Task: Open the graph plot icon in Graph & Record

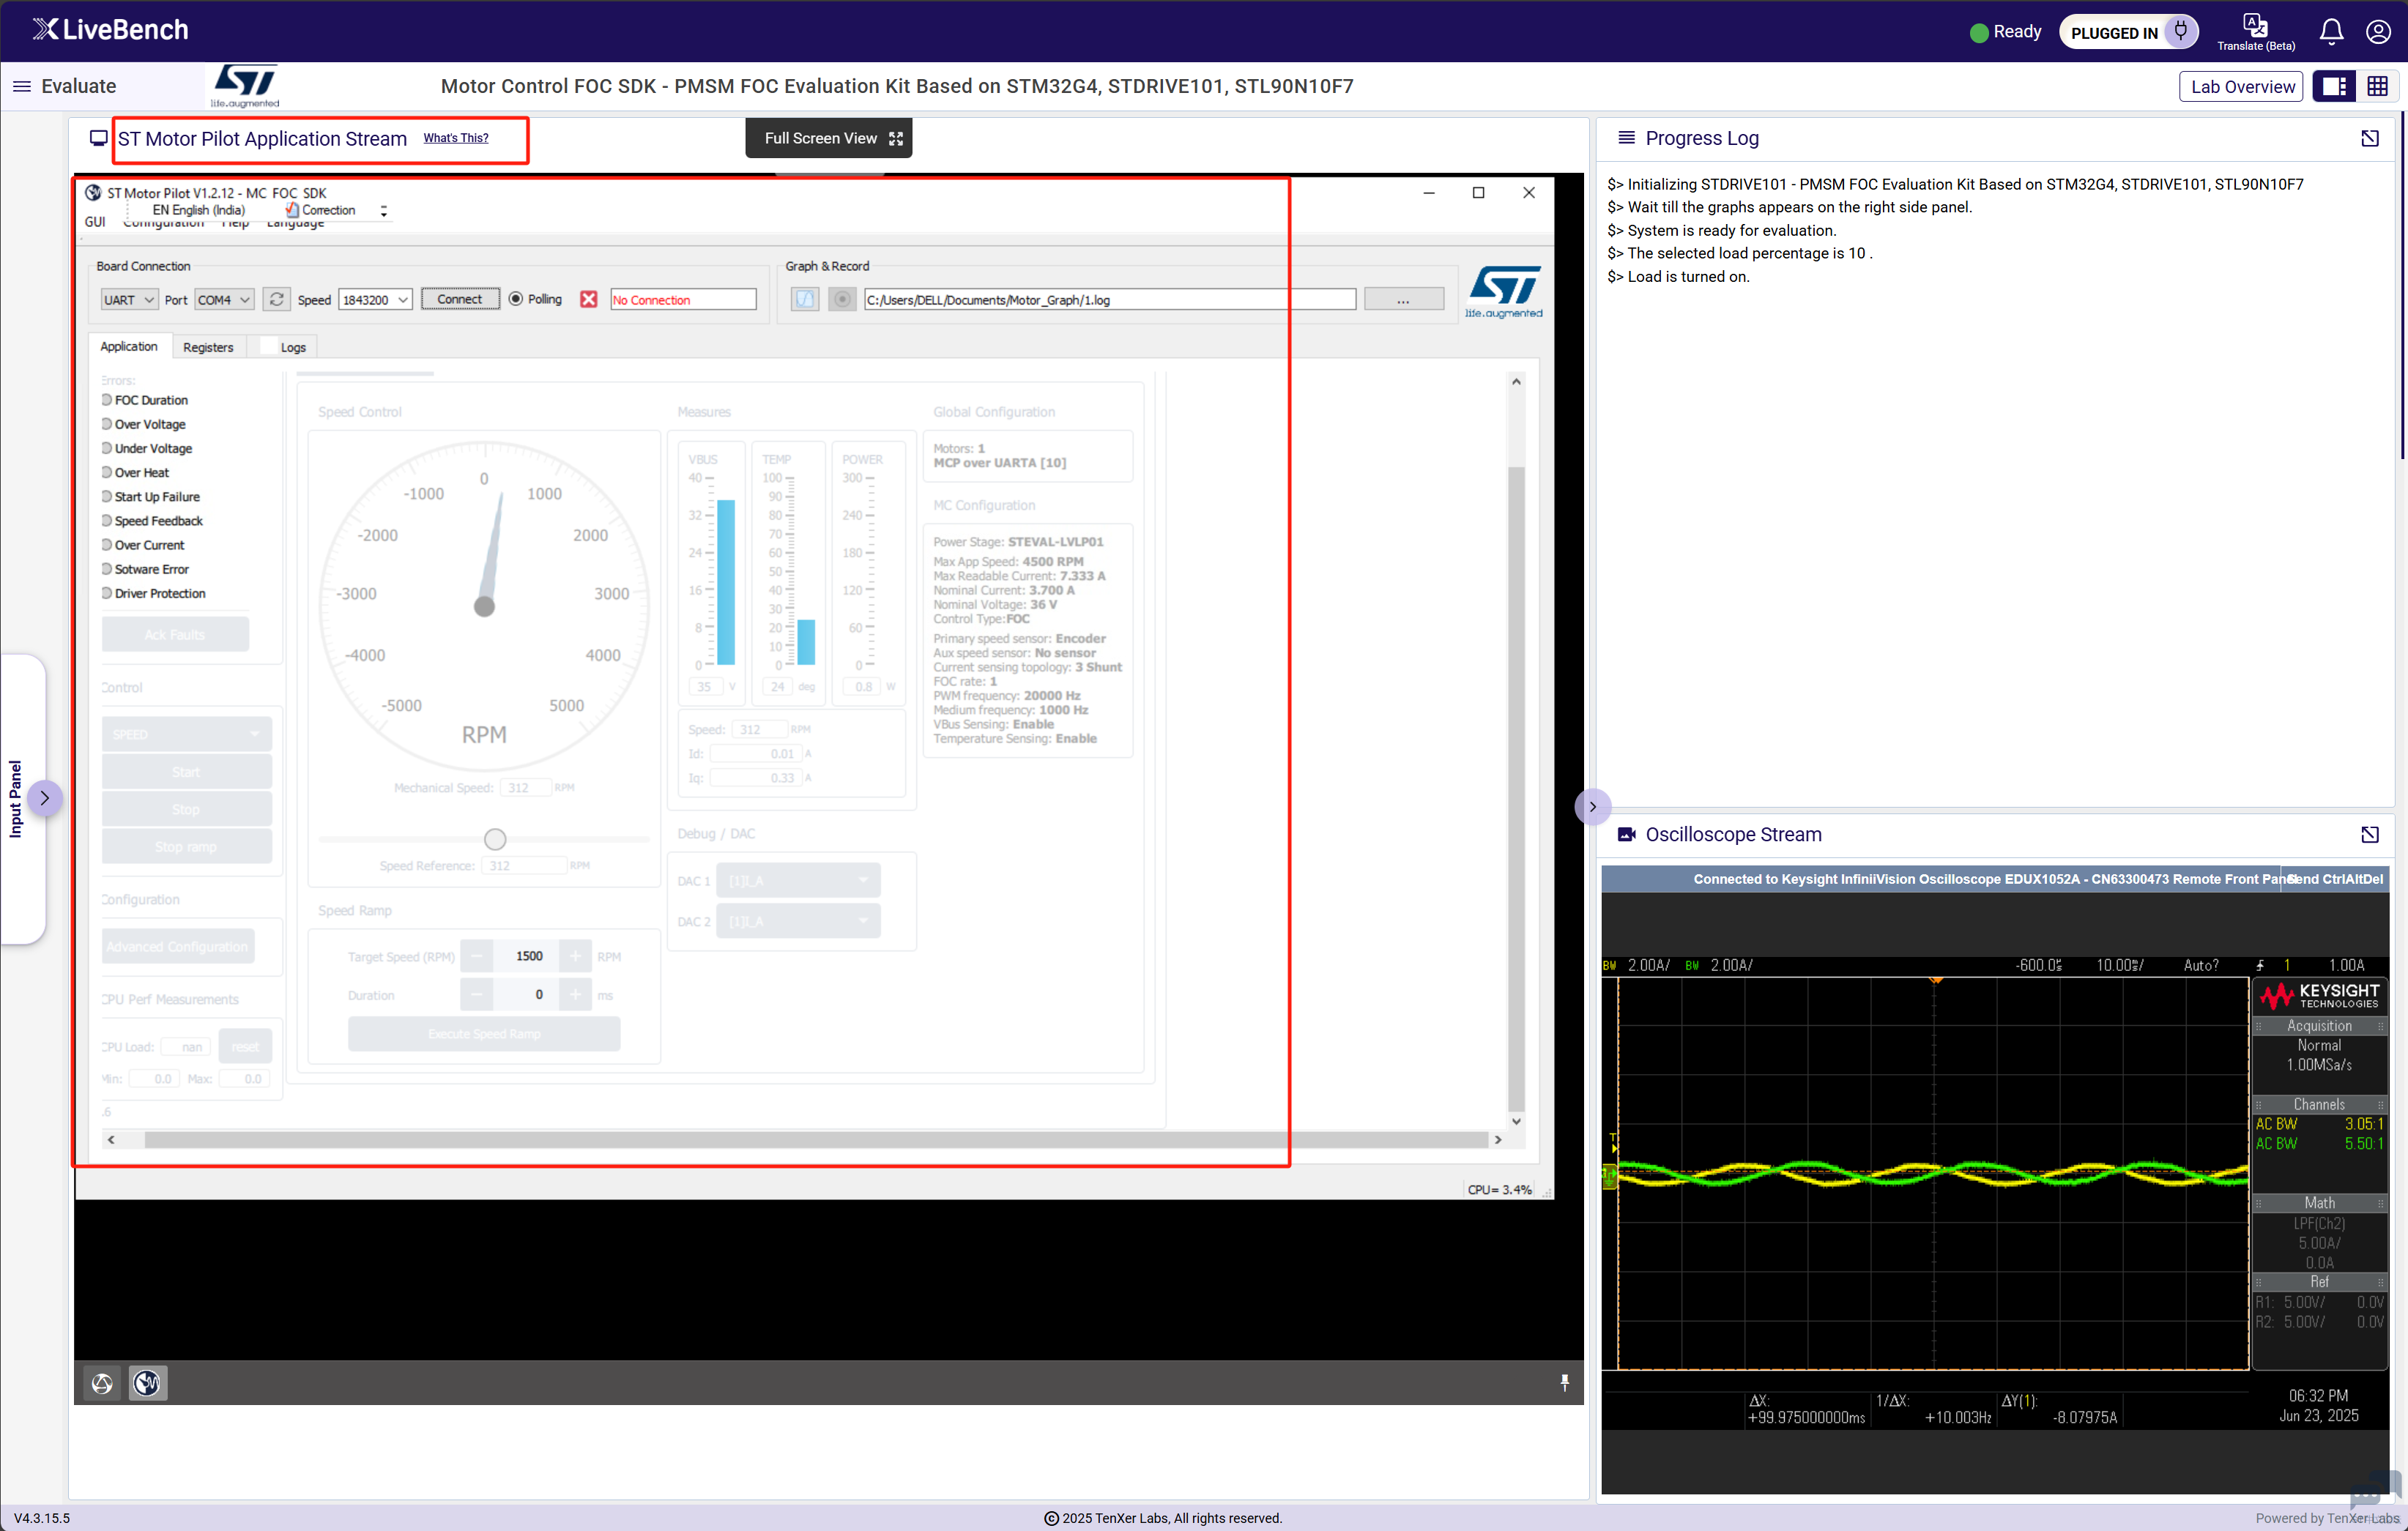Action: click(x=805, y=299)
